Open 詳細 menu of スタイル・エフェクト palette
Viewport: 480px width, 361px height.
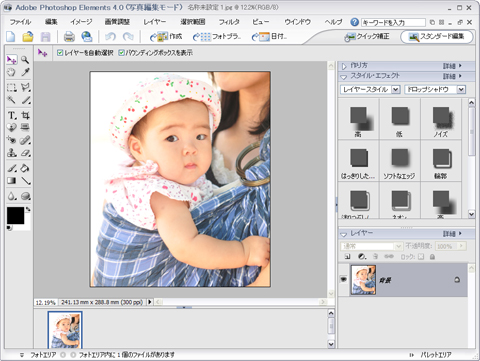[x=452, y=76]
